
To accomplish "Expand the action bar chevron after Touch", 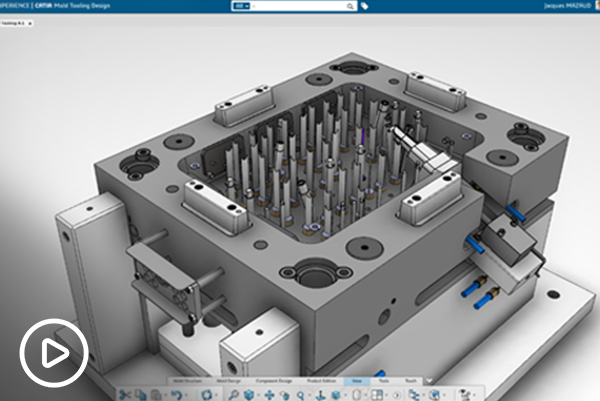I will (x=430, y=381).
